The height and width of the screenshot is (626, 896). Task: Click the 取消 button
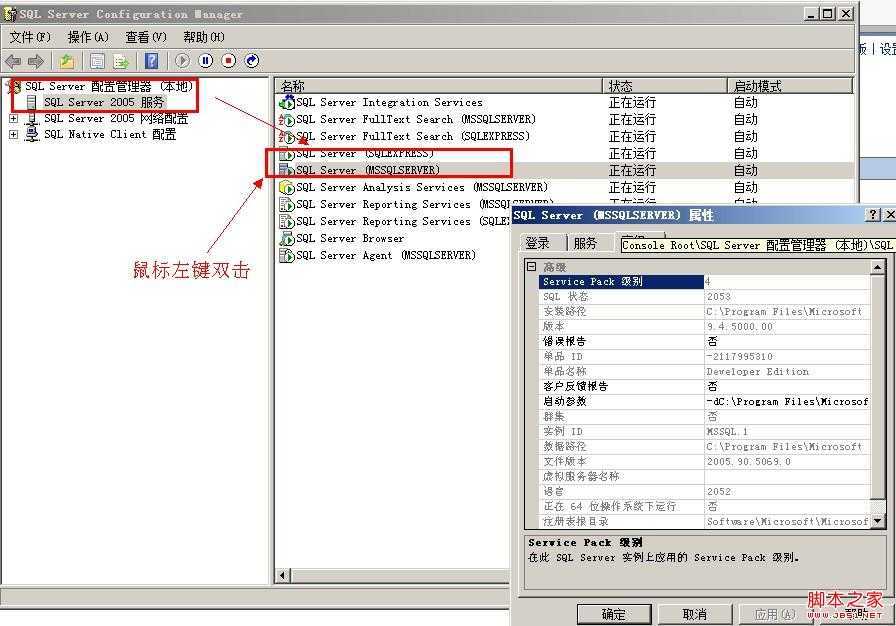(x=695, y=614)
